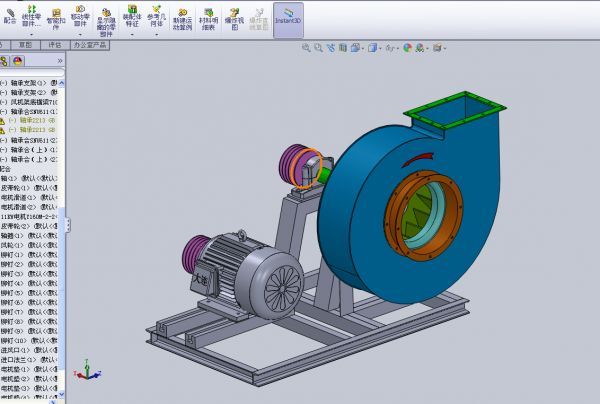Image resolution: width=600 pixels, height=404 pixels.
Task: Click the Apply Scene icon
Action: [420, 48]
